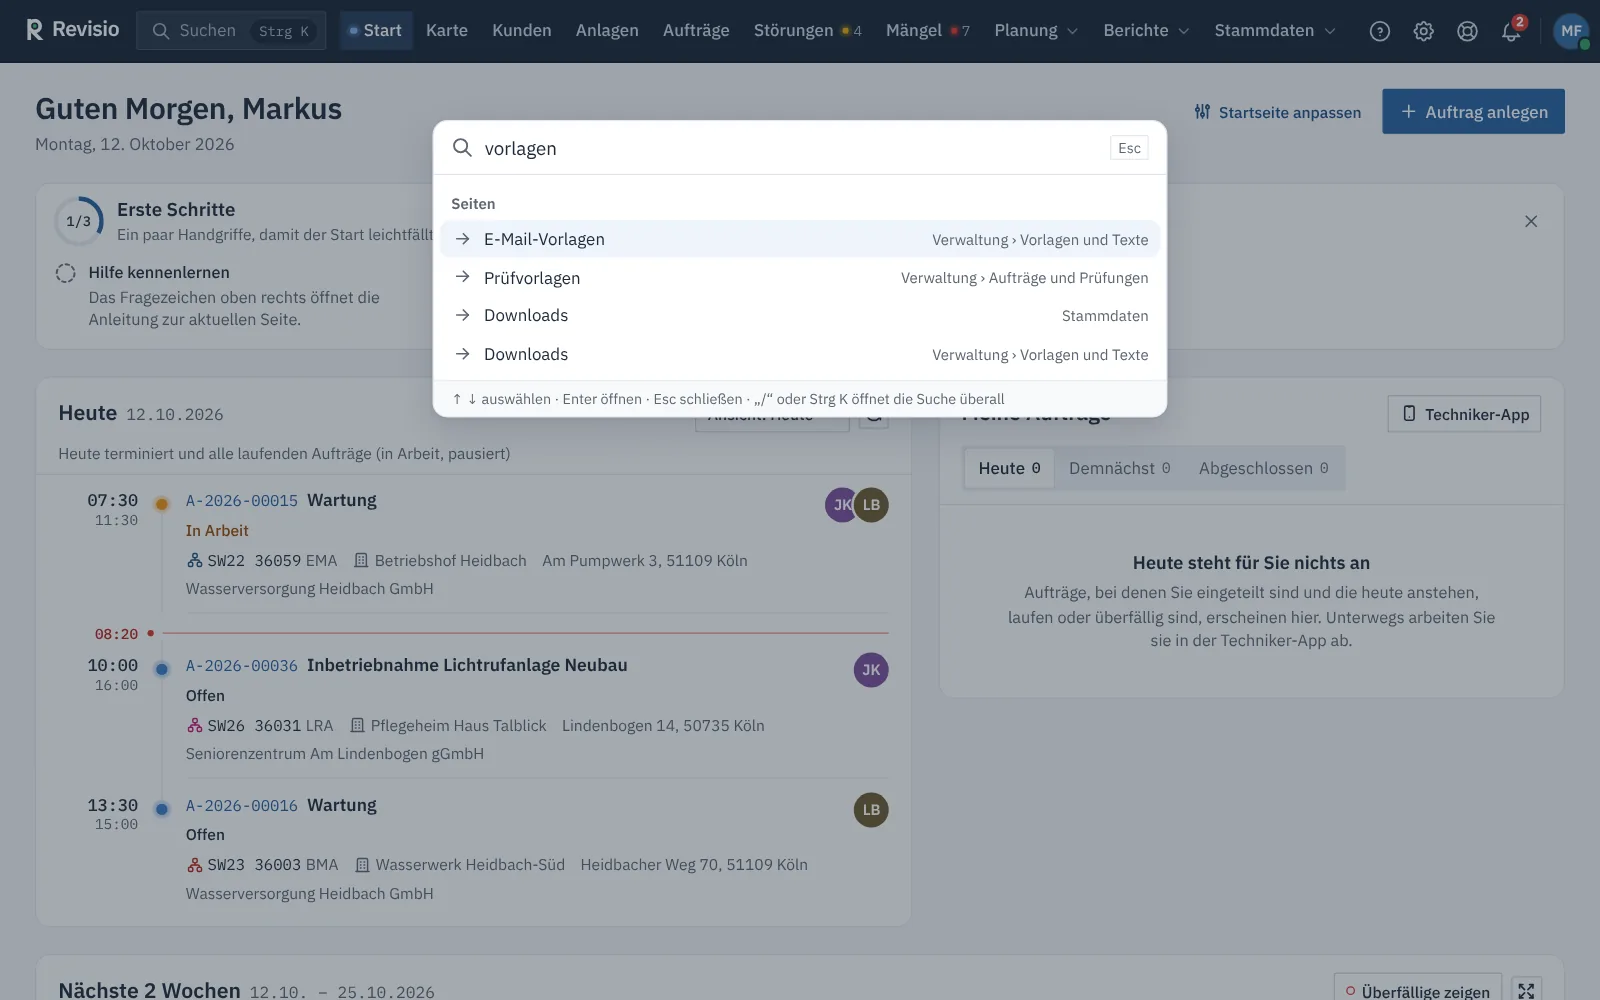
Task: Select Prüfvorlagen search result
Action: (x=800, y=278)
